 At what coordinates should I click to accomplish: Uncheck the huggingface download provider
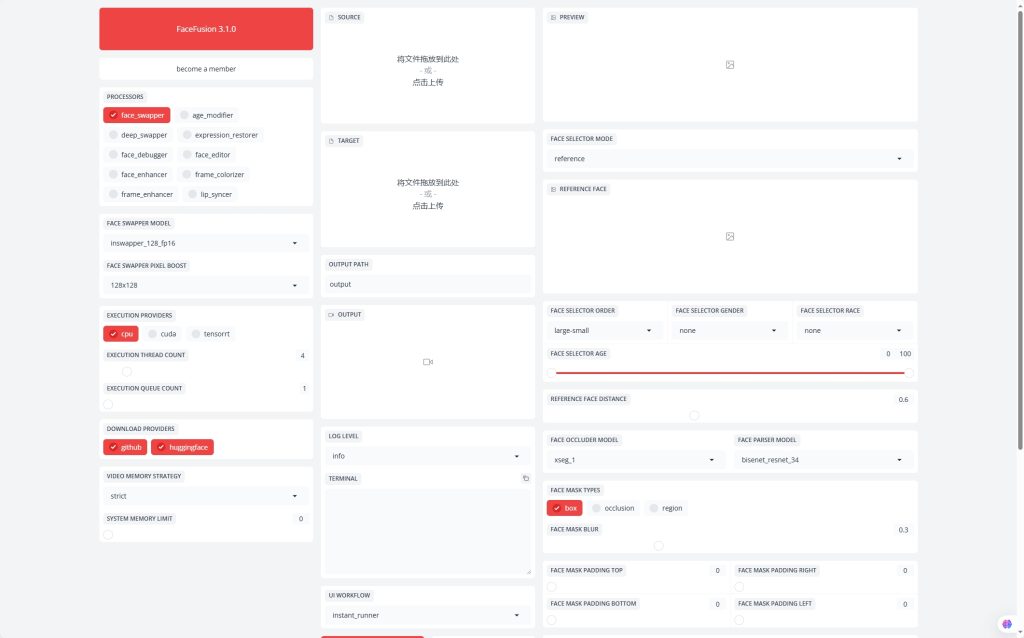tap(182, 447)
